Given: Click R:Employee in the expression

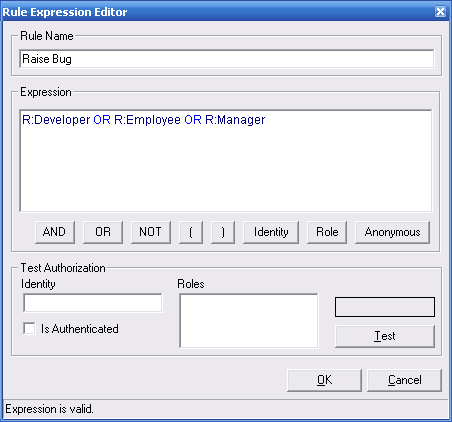Looking at the screenshot, I should pyautogui.click(x=147, y=120).
